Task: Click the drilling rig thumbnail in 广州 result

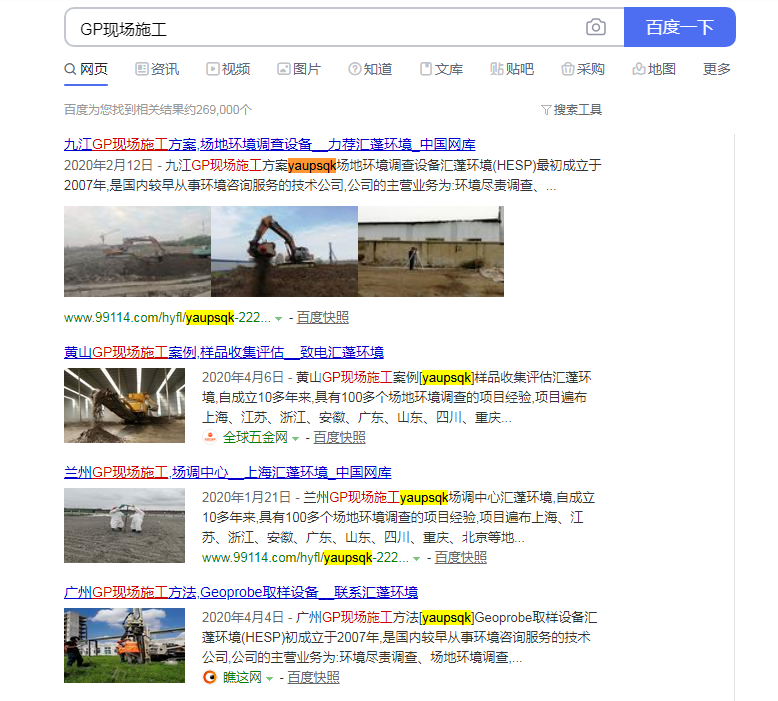Action: tap(125, 645)
